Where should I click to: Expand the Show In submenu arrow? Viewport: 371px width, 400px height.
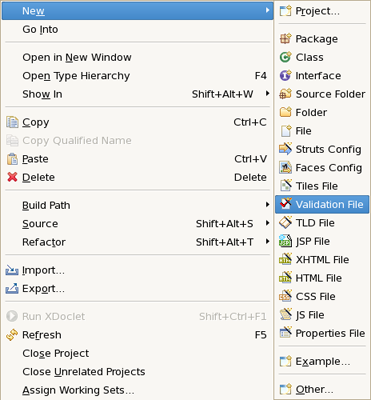click(267, 94)
